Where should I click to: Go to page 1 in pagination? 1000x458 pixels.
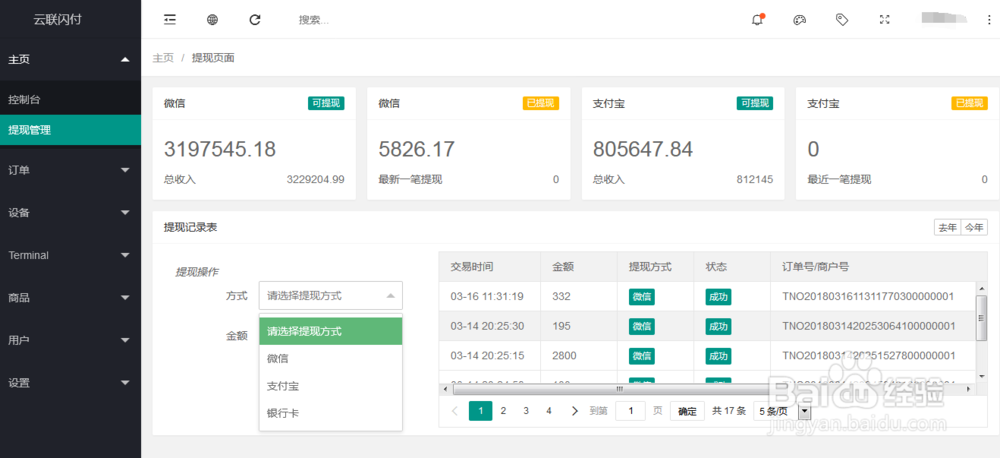click(x=480, y=411)
